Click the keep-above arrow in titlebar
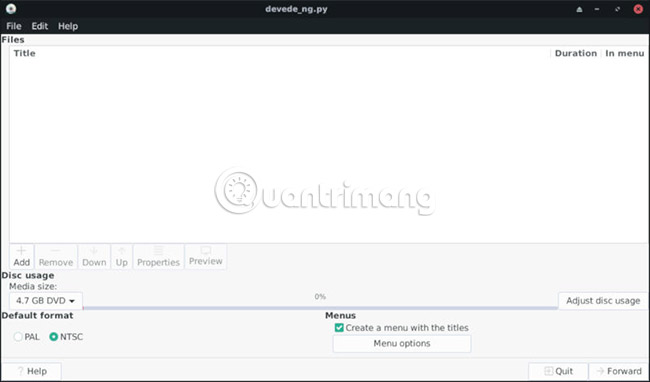 click(x=580, y=9)
